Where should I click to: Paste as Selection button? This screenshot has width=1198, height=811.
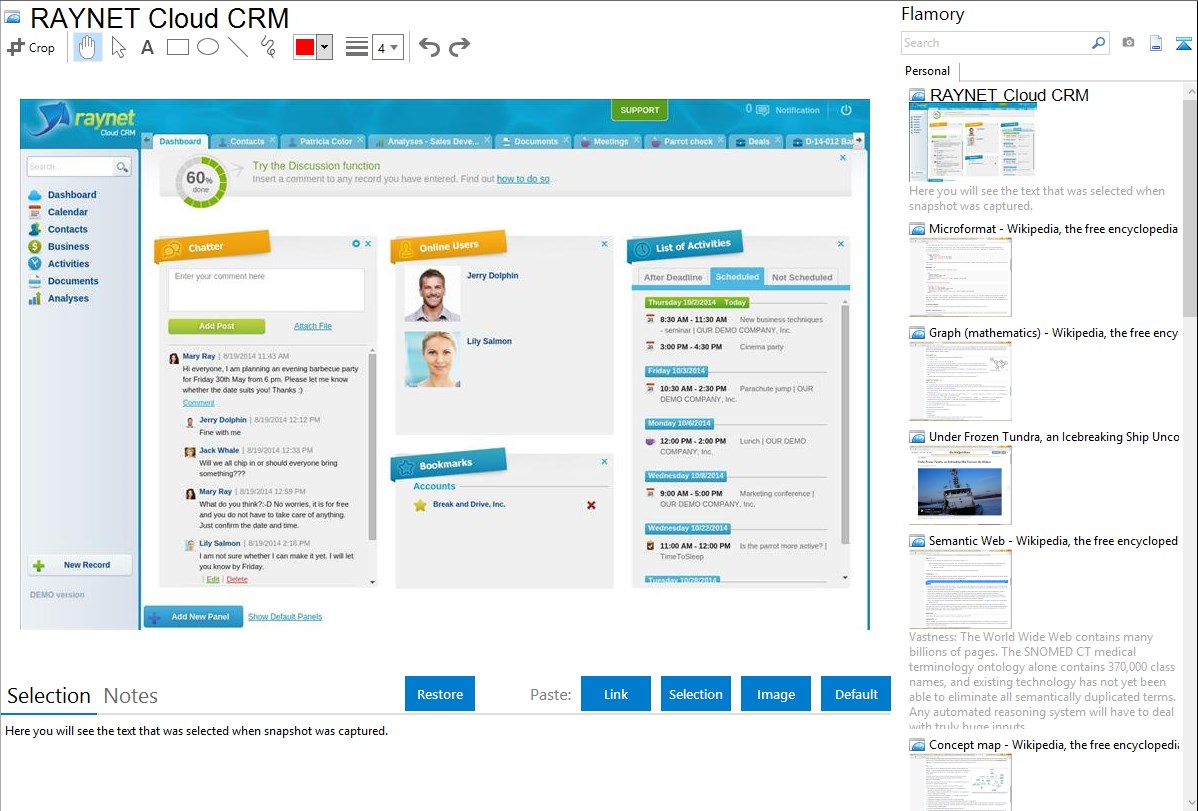(695, 694)
